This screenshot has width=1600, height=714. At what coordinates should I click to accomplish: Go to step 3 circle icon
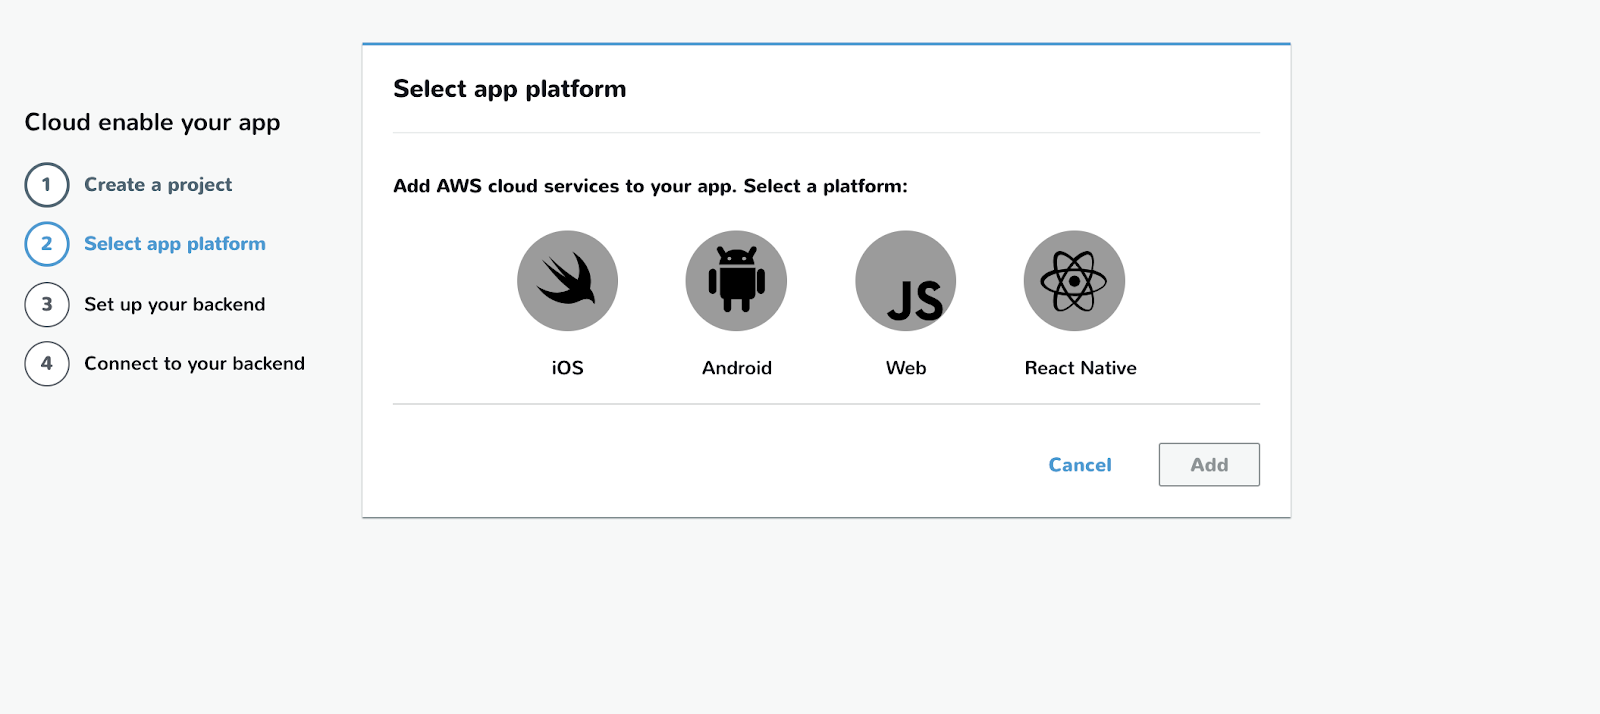pyautogui.click(x=47, y=304)
